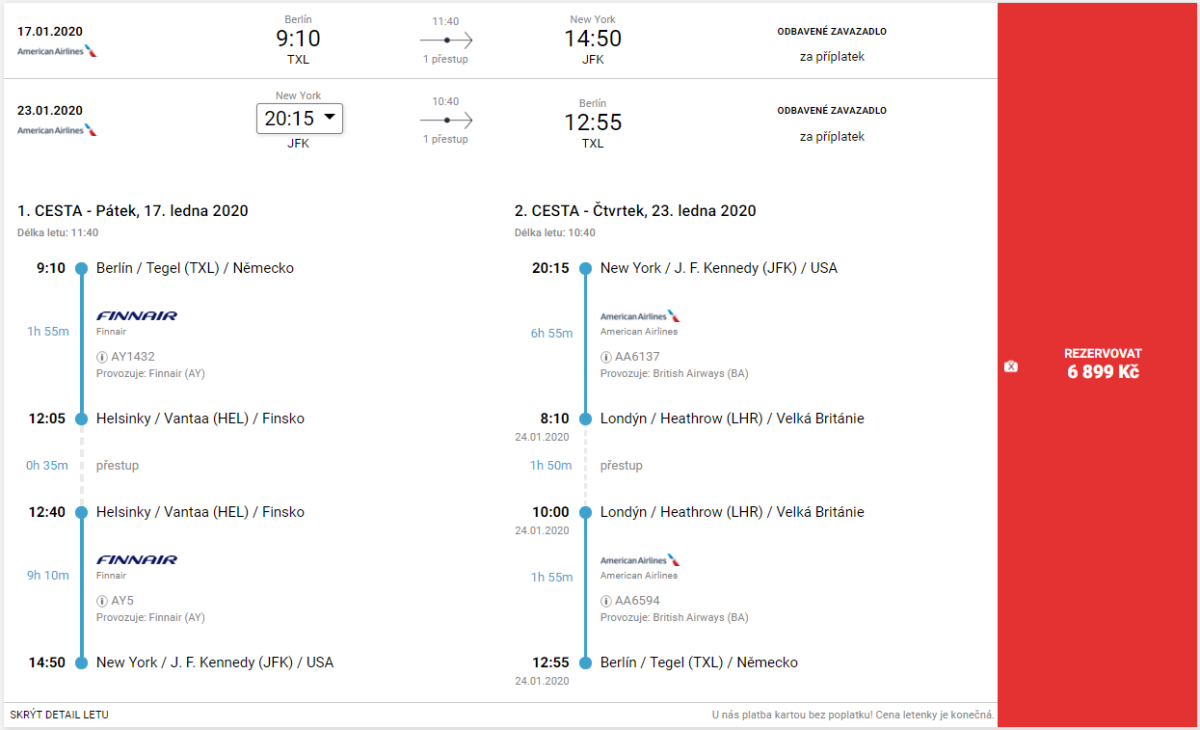1200x730 pixels.
Task: Click American Airlines logo under 23.01.2020
Action: [x=57, y=130]
